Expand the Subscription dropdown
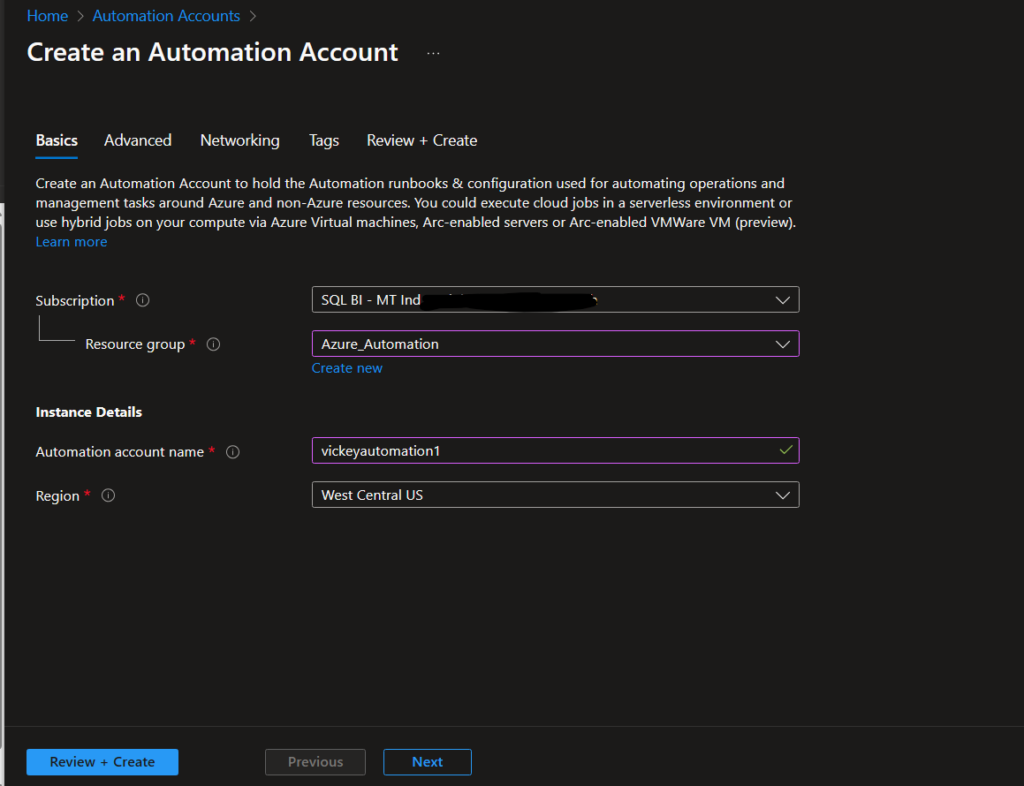The width and height of the screenshot is (1024, 786). coord(555,300)
